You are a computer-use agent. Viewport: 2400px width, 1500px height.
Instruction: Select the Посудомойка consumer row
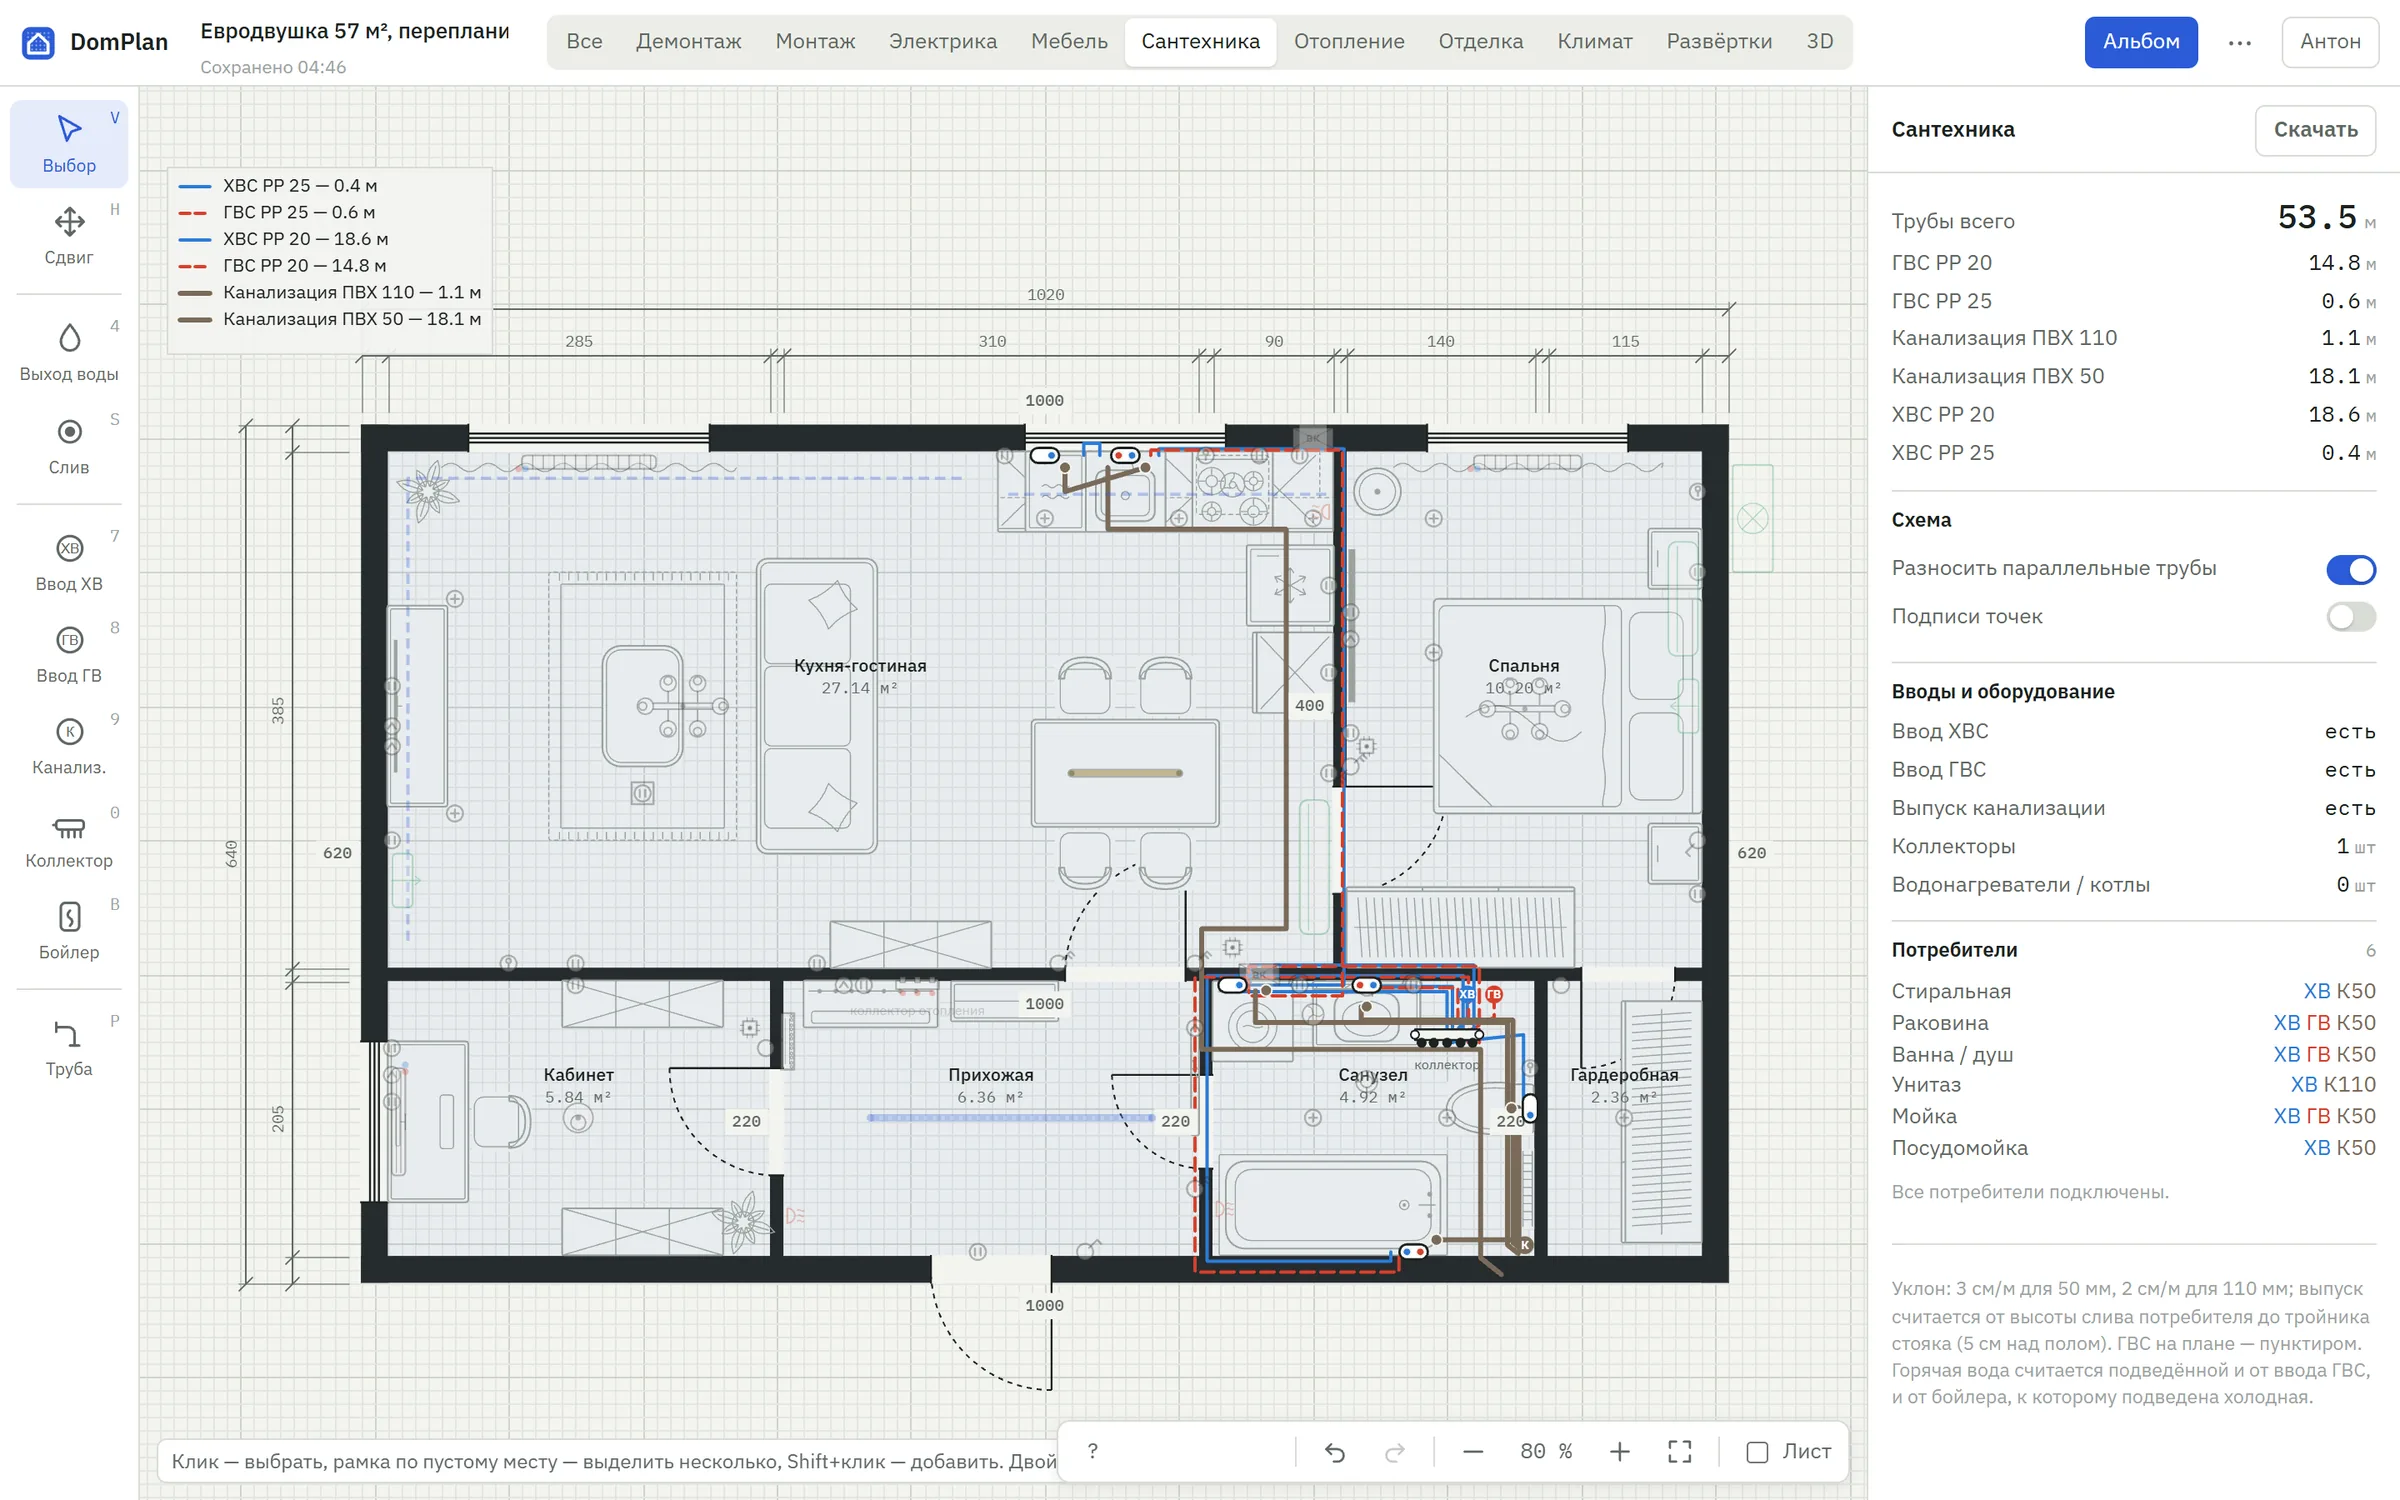coord(2133,1148)
